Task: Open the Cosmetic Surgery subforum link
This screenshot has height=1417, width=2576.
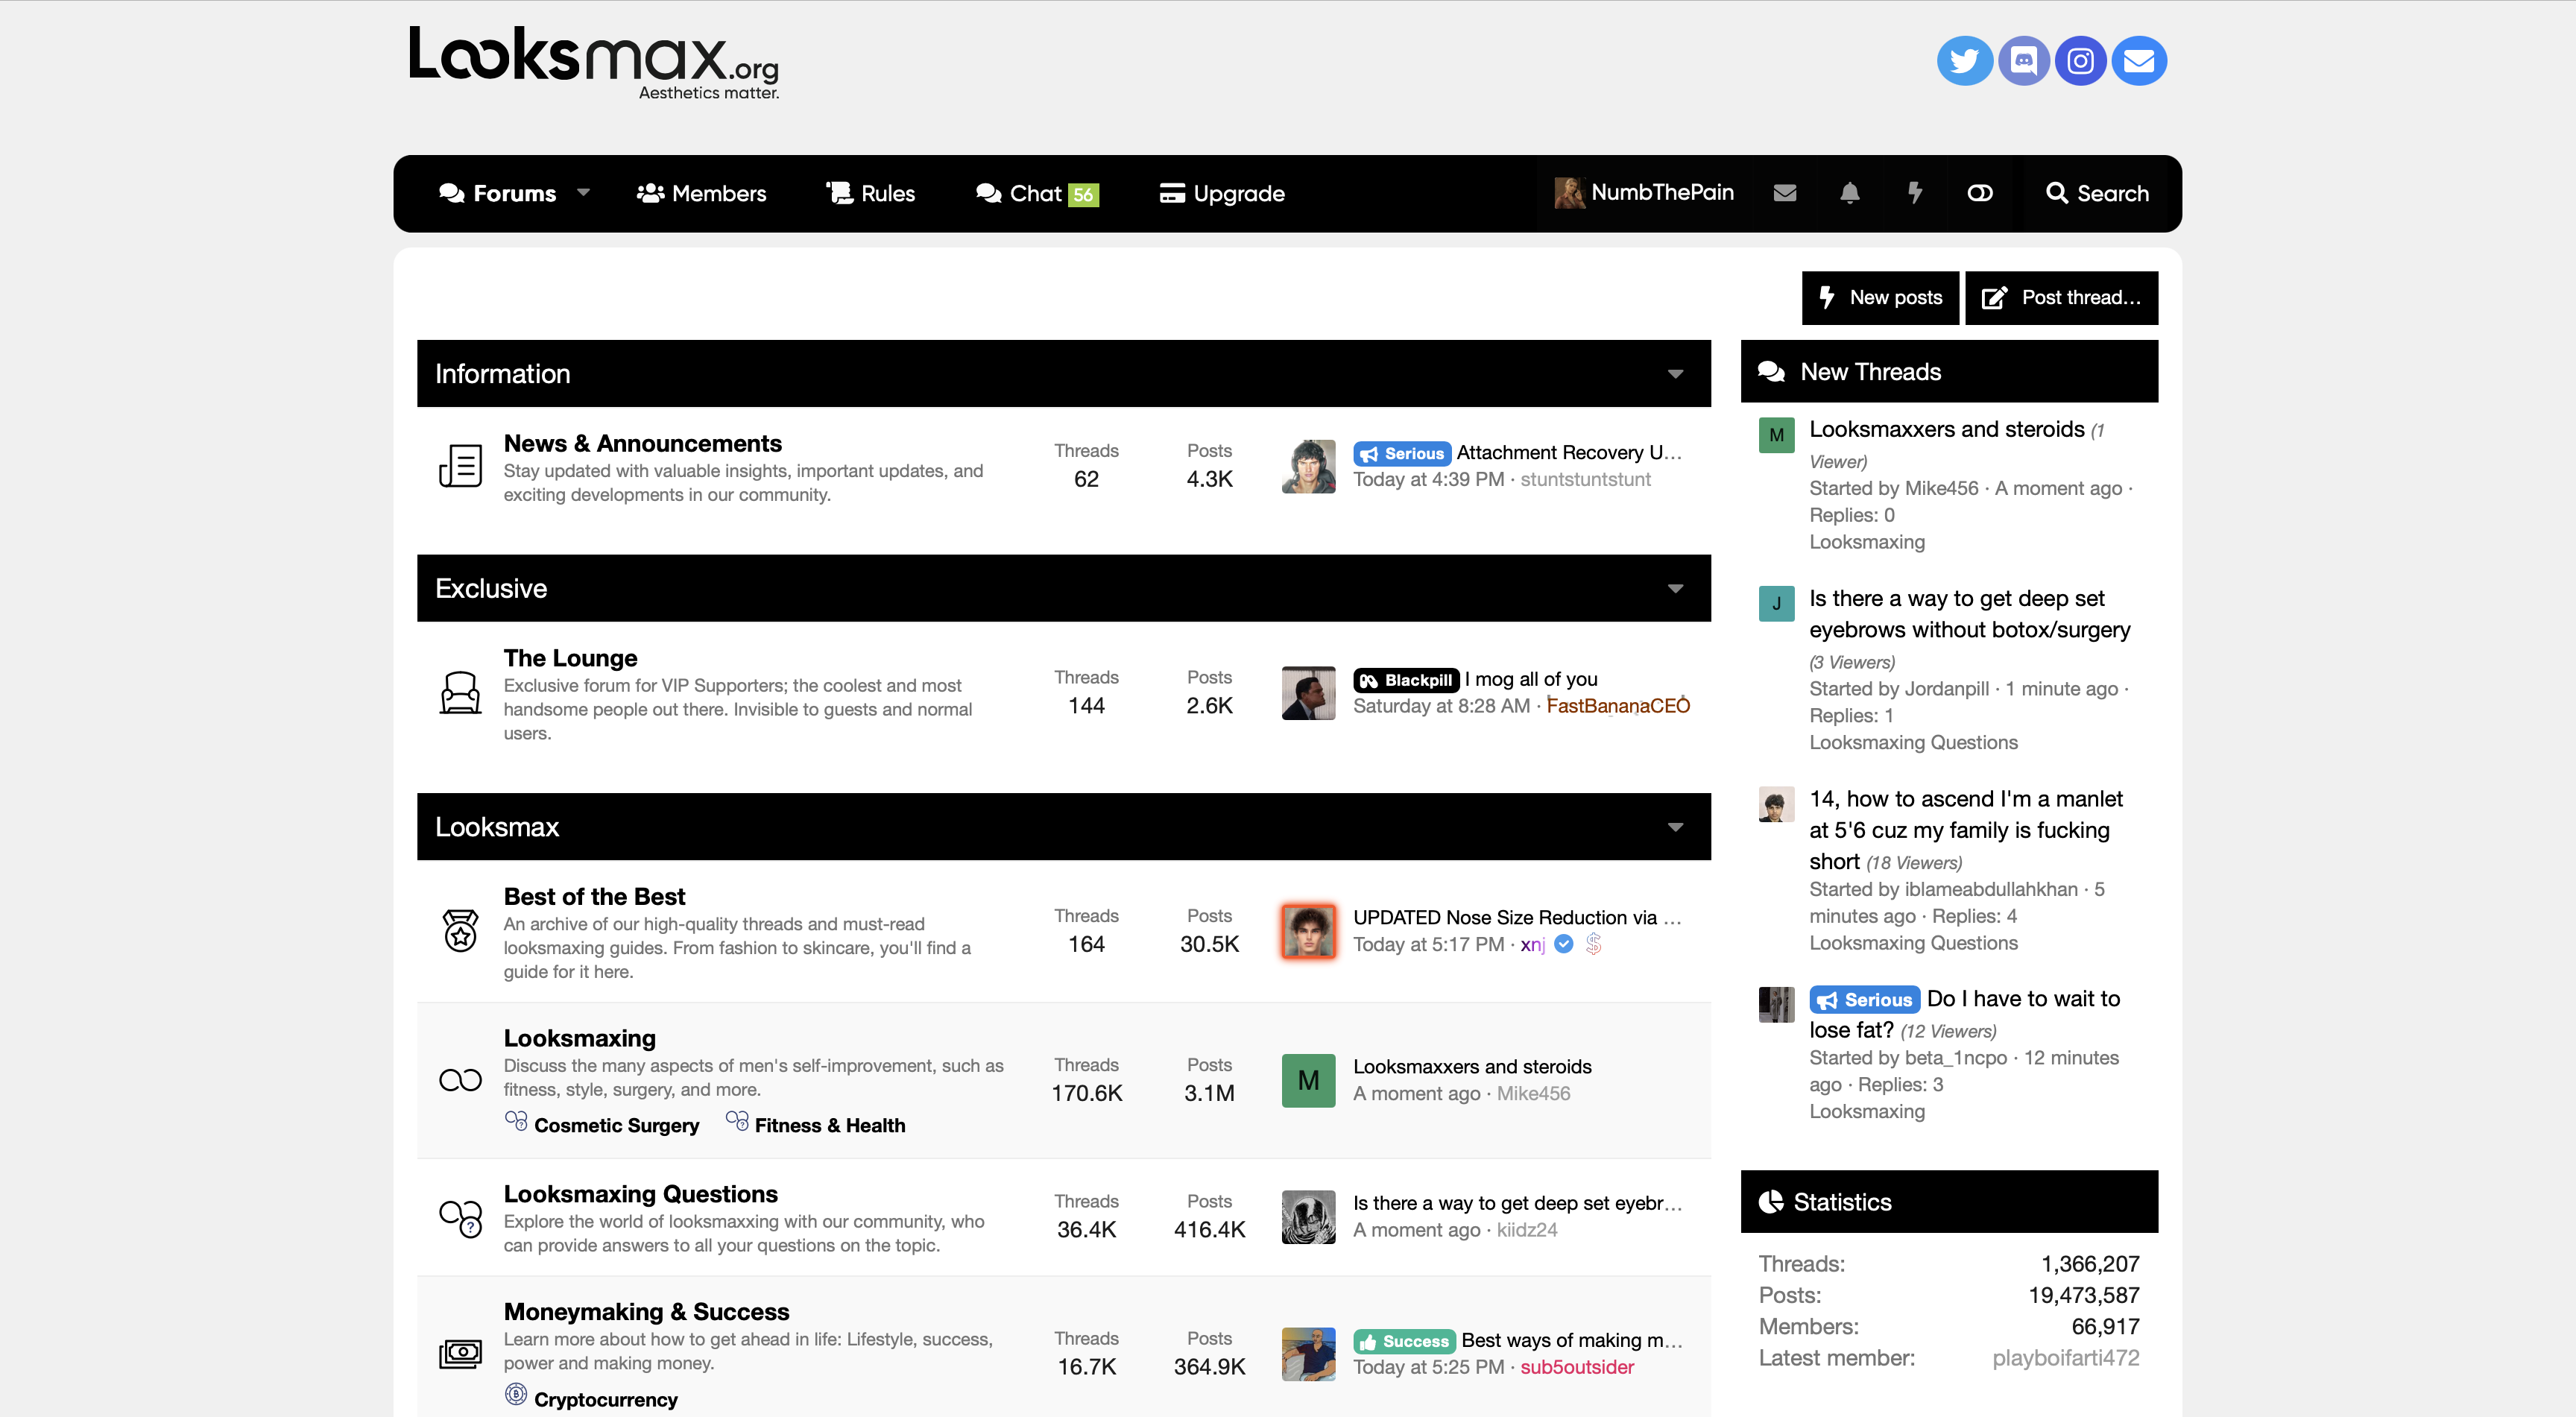Action: tap(616, 1125)
